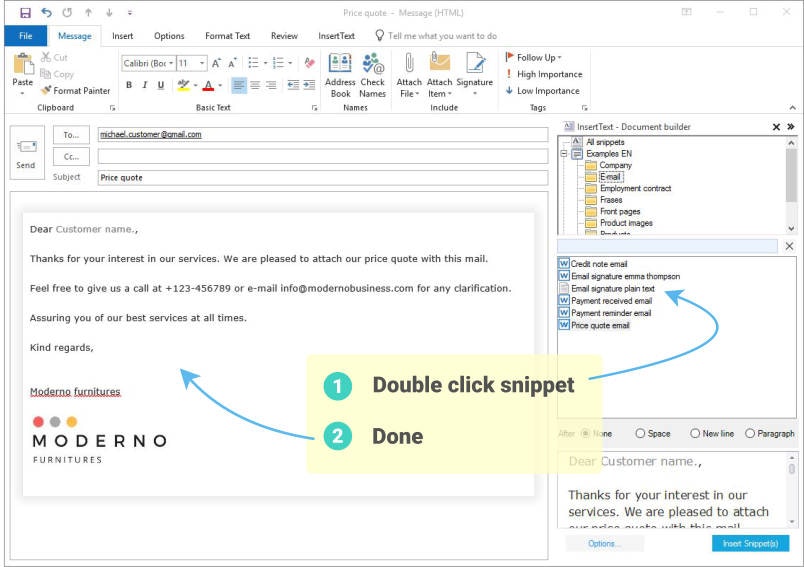Open the File tab
The image size is (804, 567).
coord(26,36)
